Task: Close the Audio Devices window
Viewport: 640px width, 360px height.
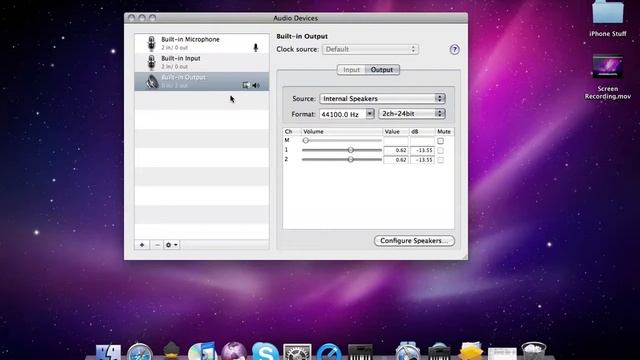Action: (x=131, y=18)
